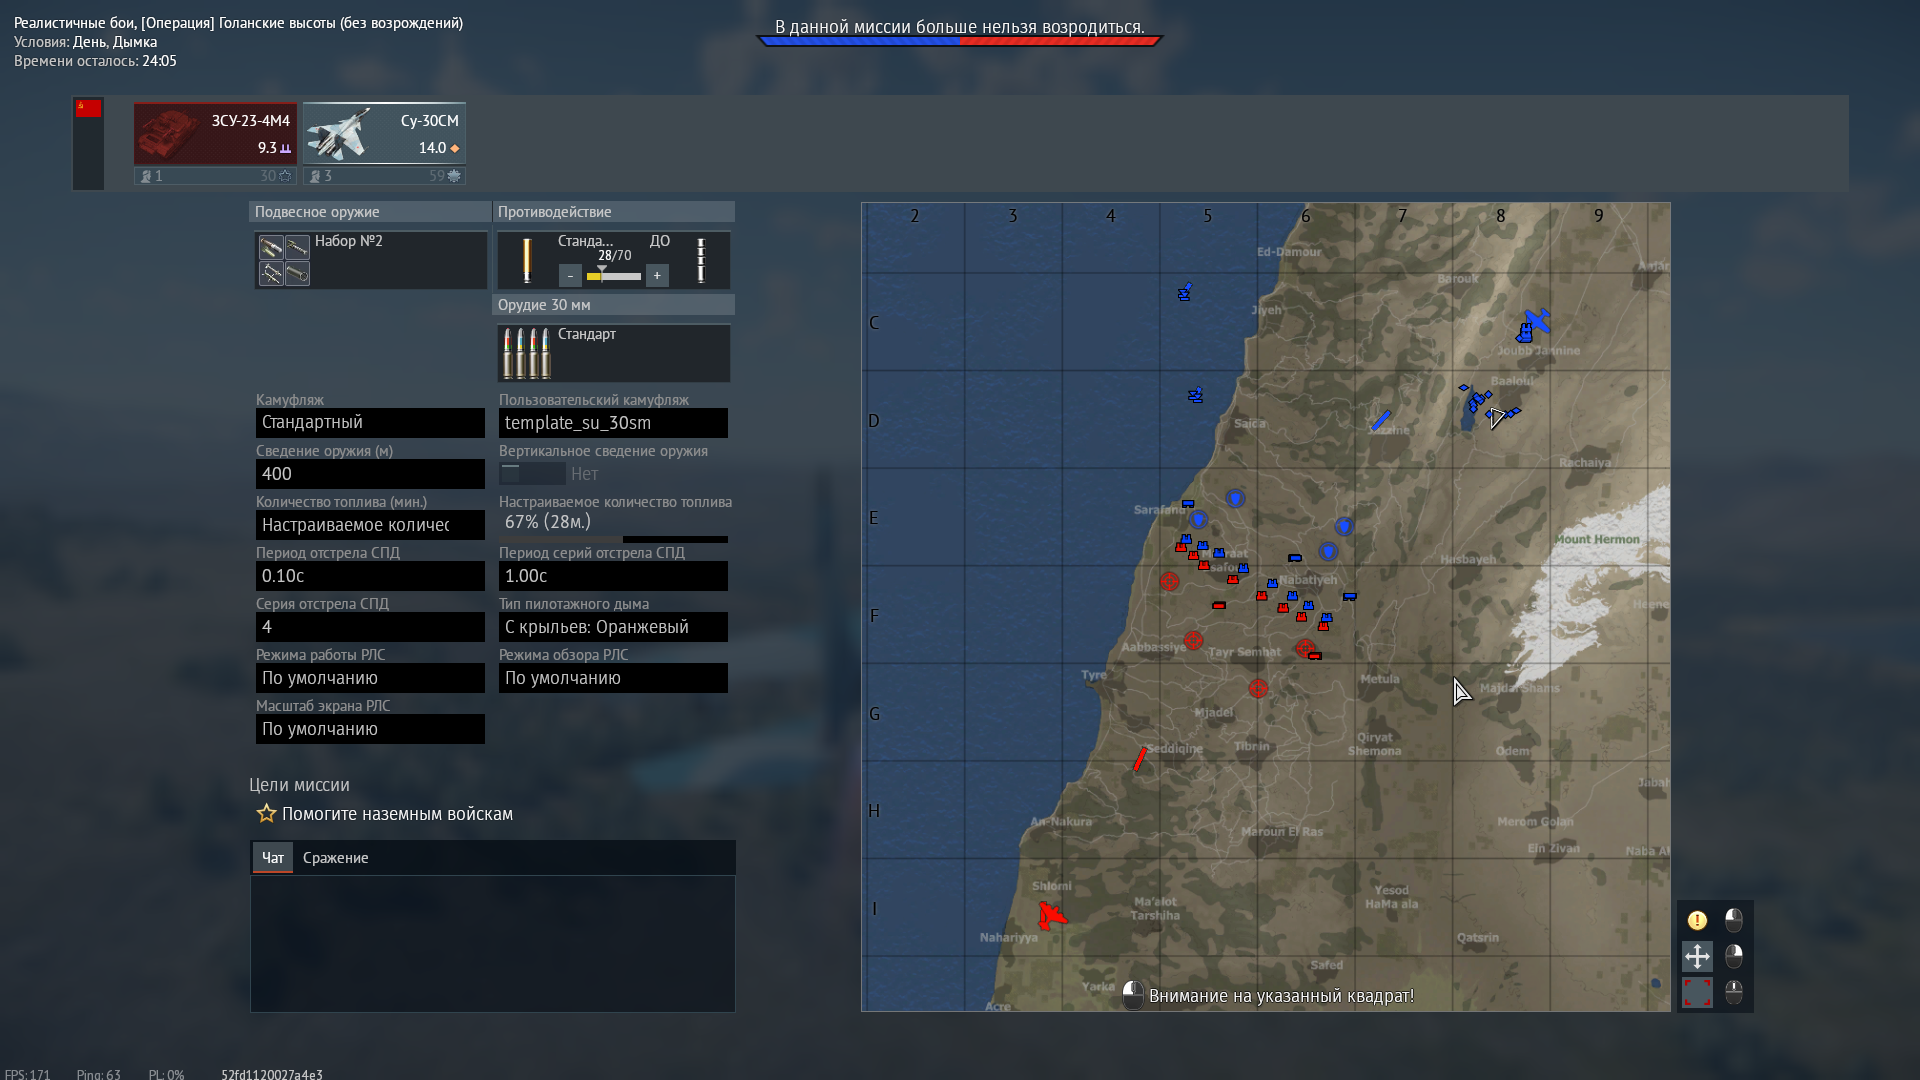Switch to the Чат tab

click(272, 858)
